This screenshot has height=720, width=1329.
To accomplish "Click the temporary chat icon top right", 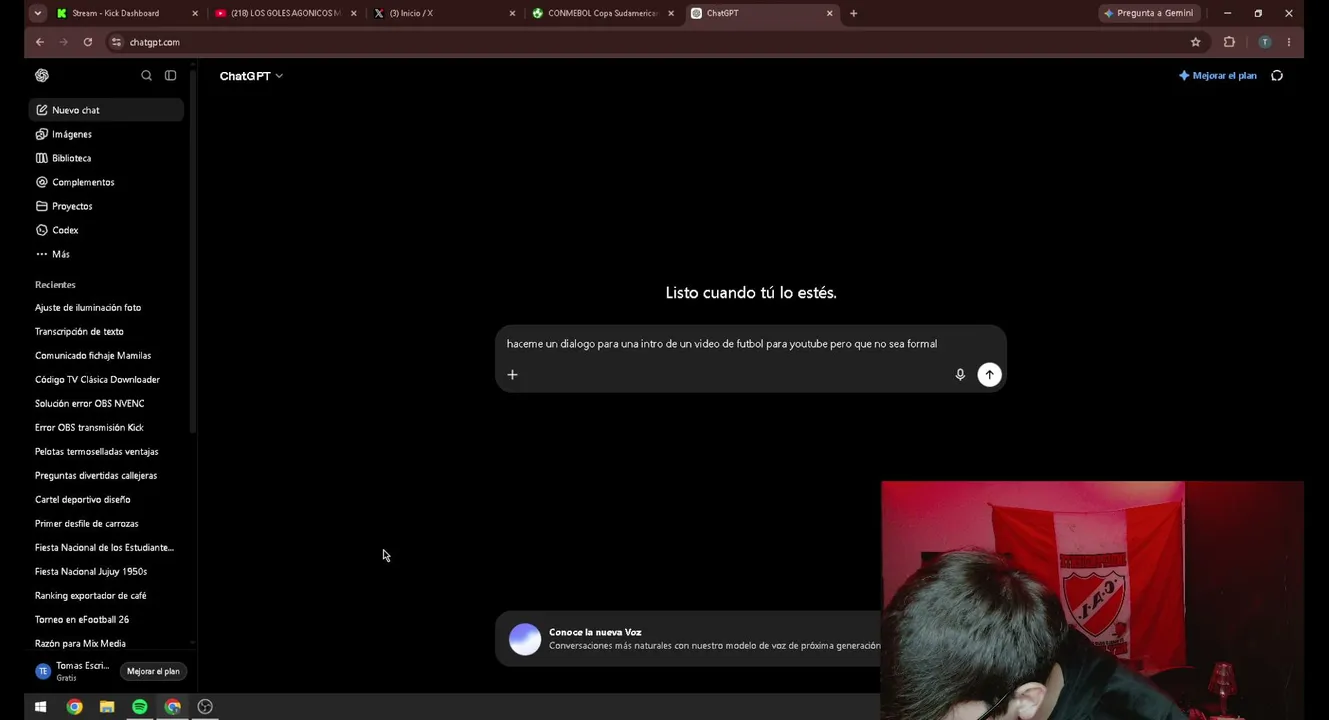I will pyautogui.click(x=1277, y=75).
